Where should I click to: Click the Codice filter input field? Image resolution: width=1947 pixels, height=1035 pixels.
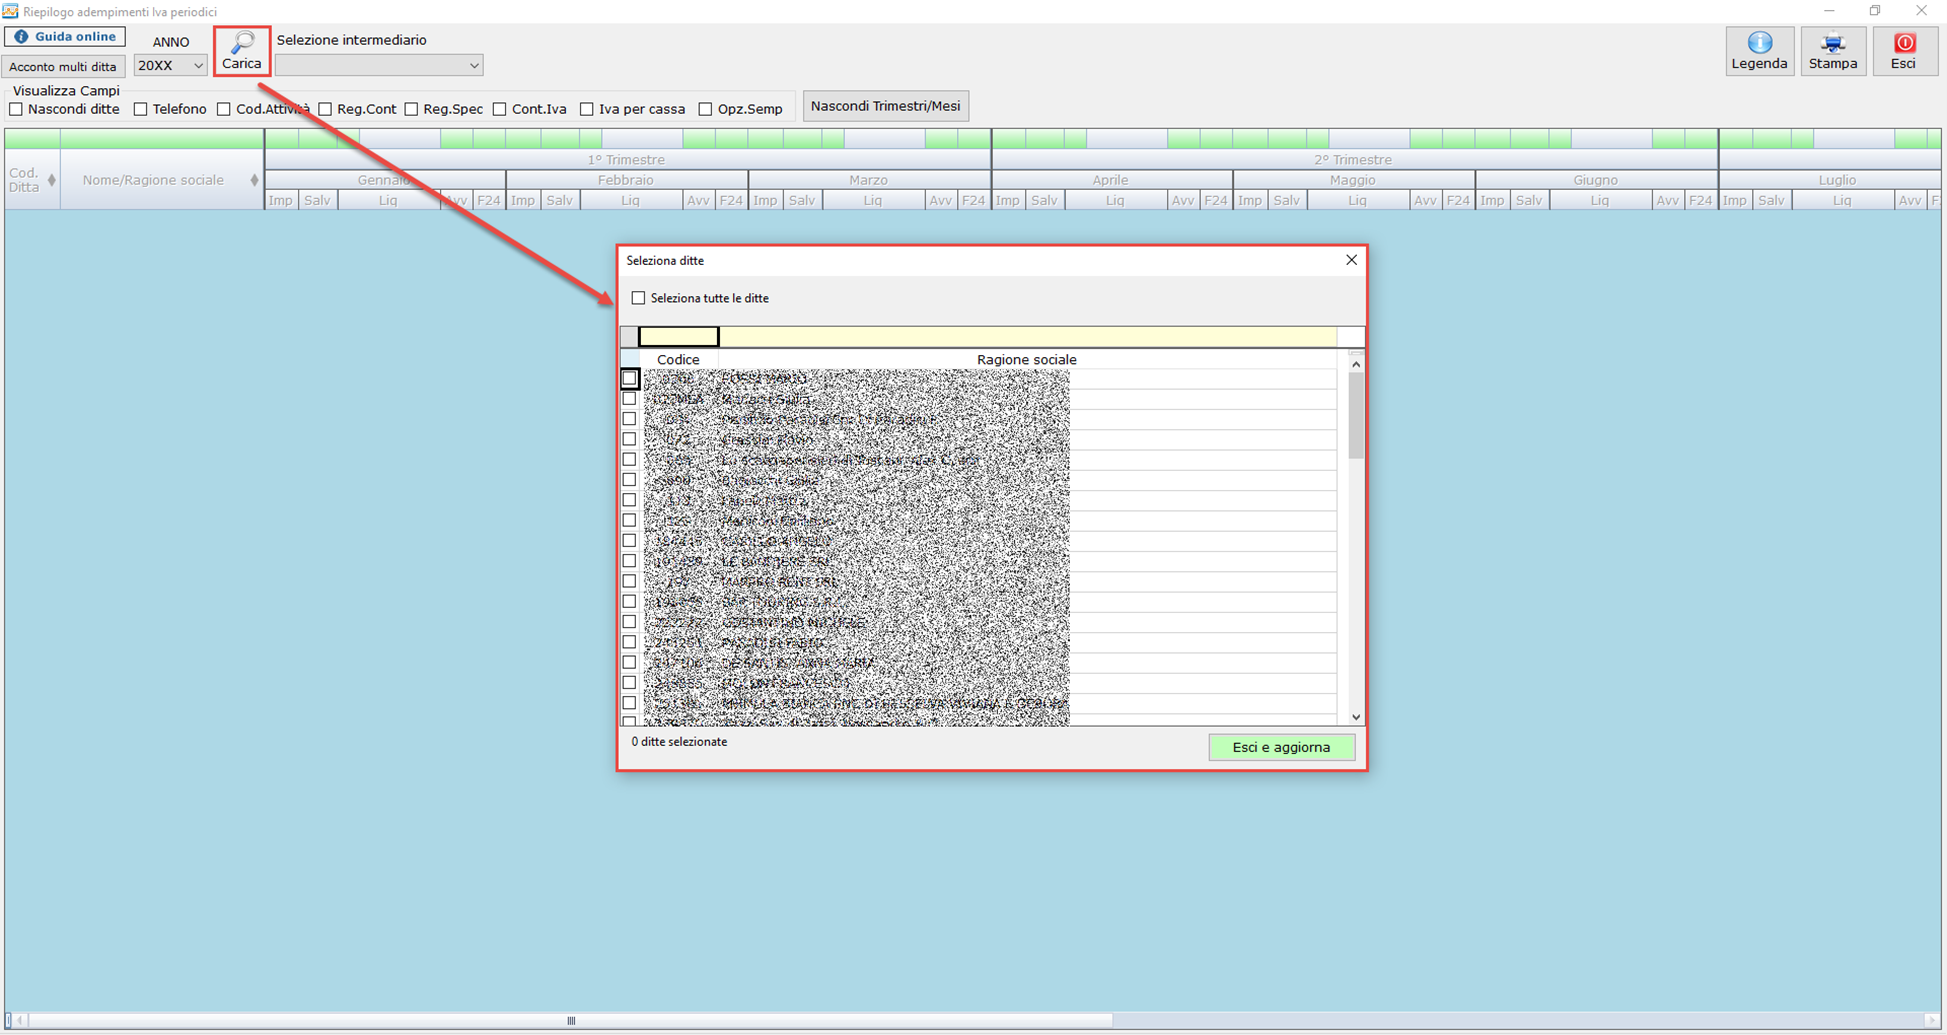tap(679, 336)
